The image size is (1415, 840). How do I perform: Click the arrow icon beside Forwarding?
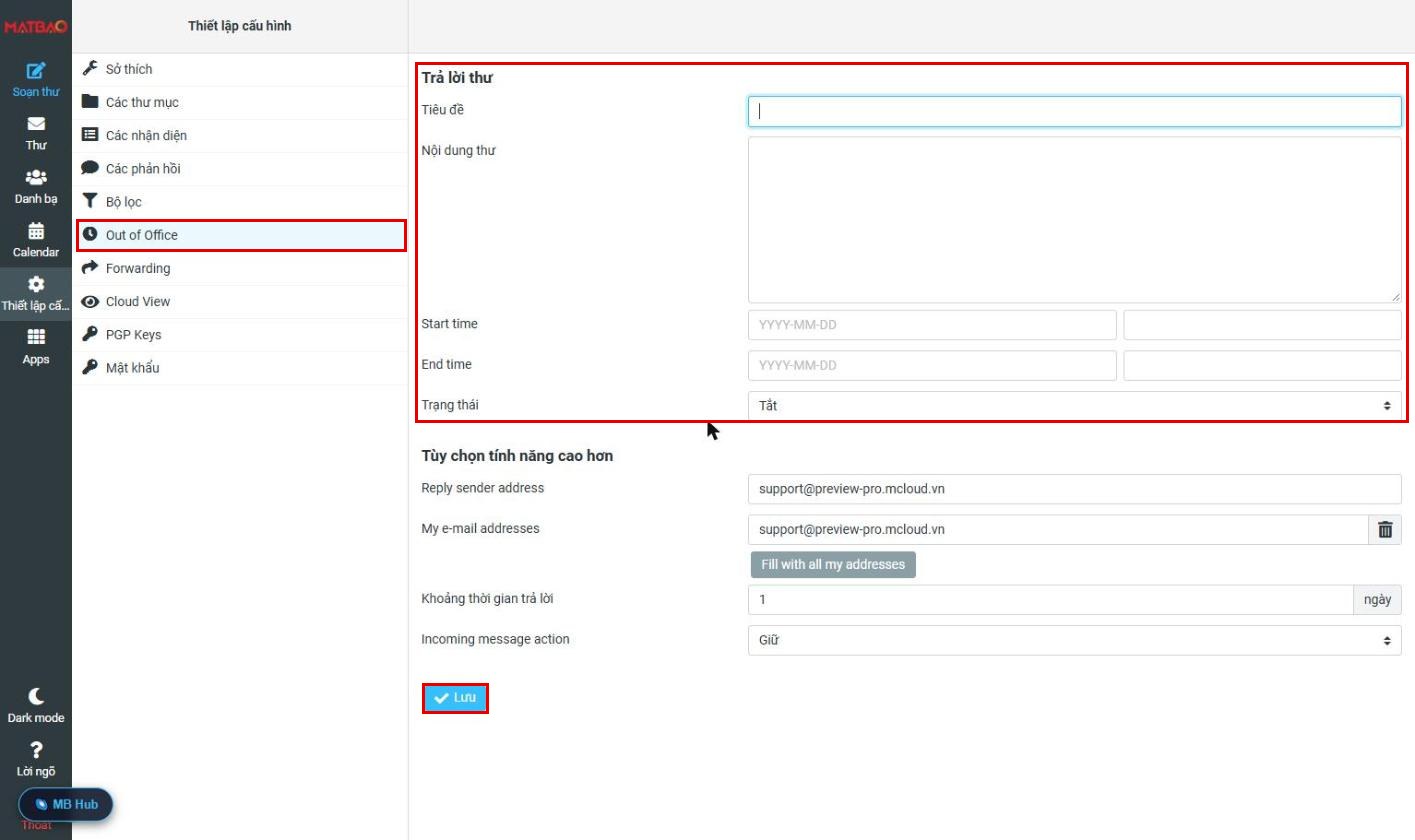pyautogui.click(x=90, y=268)
